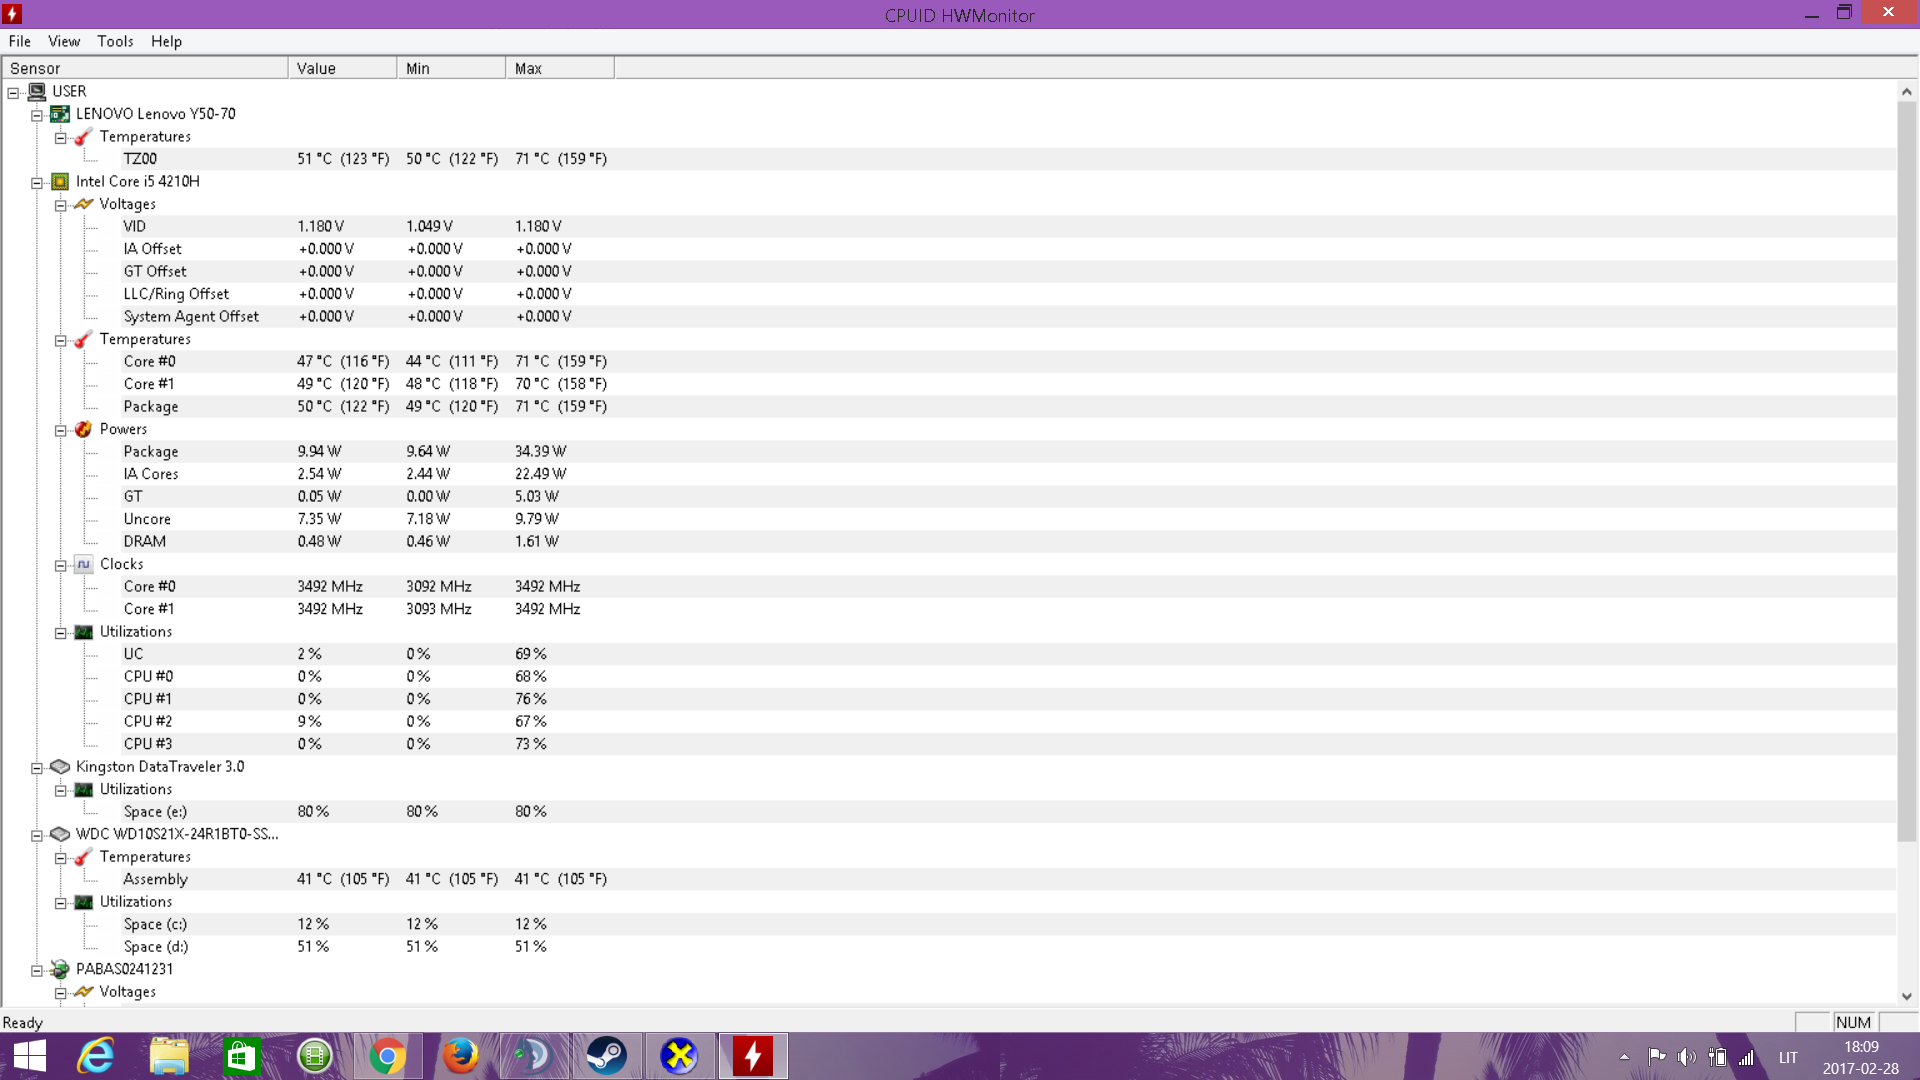Click the PABAS0241231 battery icon
This screenshot has height=1080, width=1920.
click(x=60, y=969)
